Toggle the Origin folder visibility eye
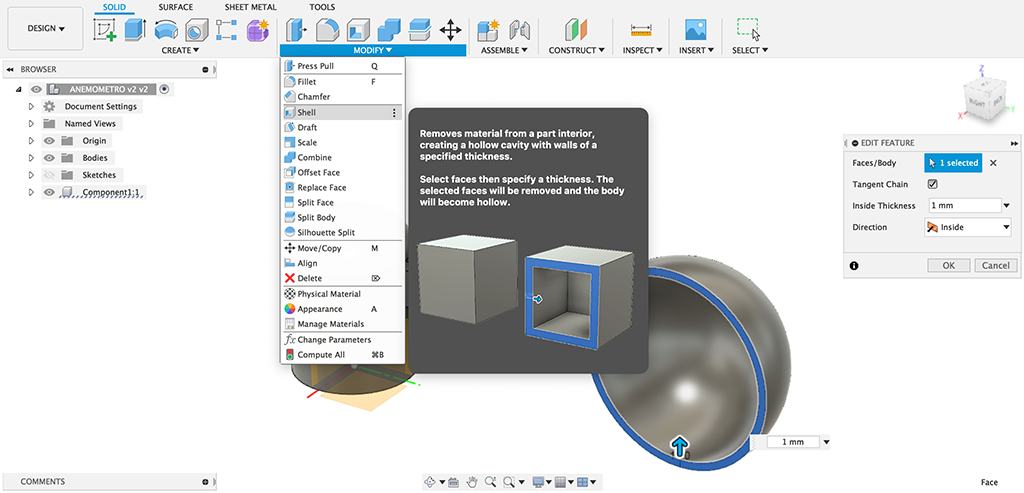 49,140
